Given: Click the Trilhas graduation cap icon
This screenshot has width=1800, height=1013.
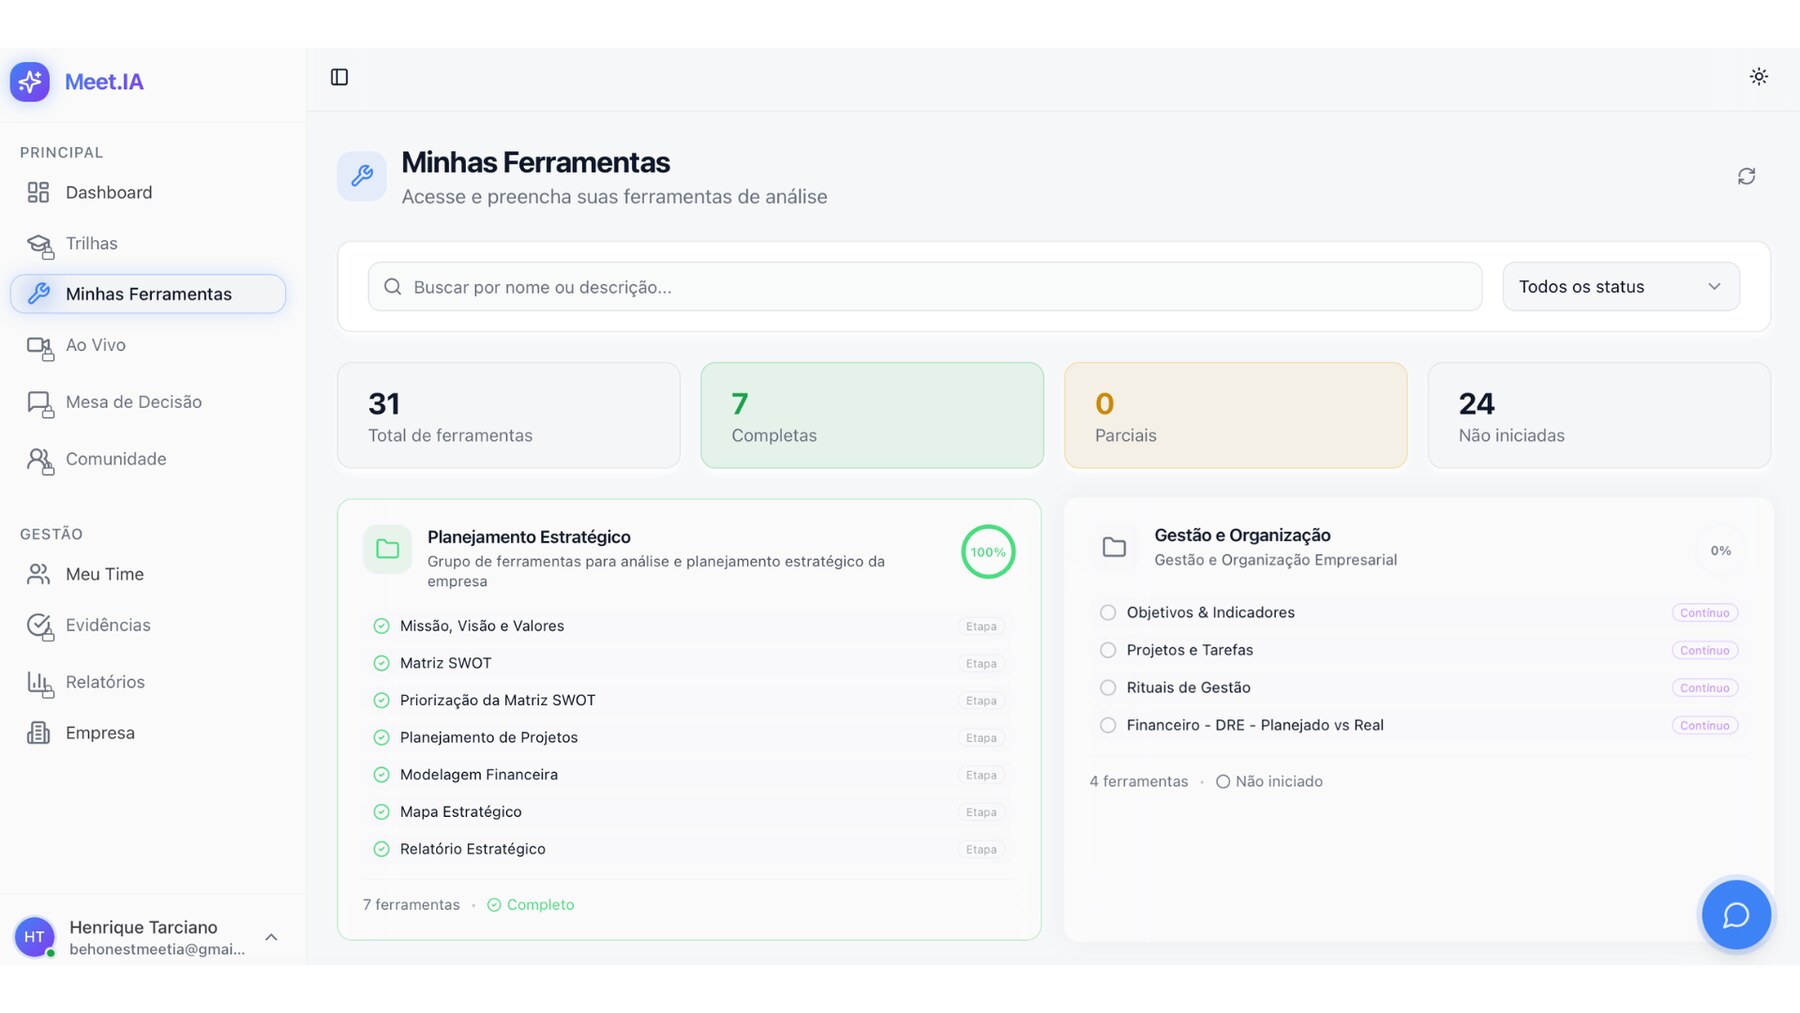Looking at the screenshot, I should (39, 244).
